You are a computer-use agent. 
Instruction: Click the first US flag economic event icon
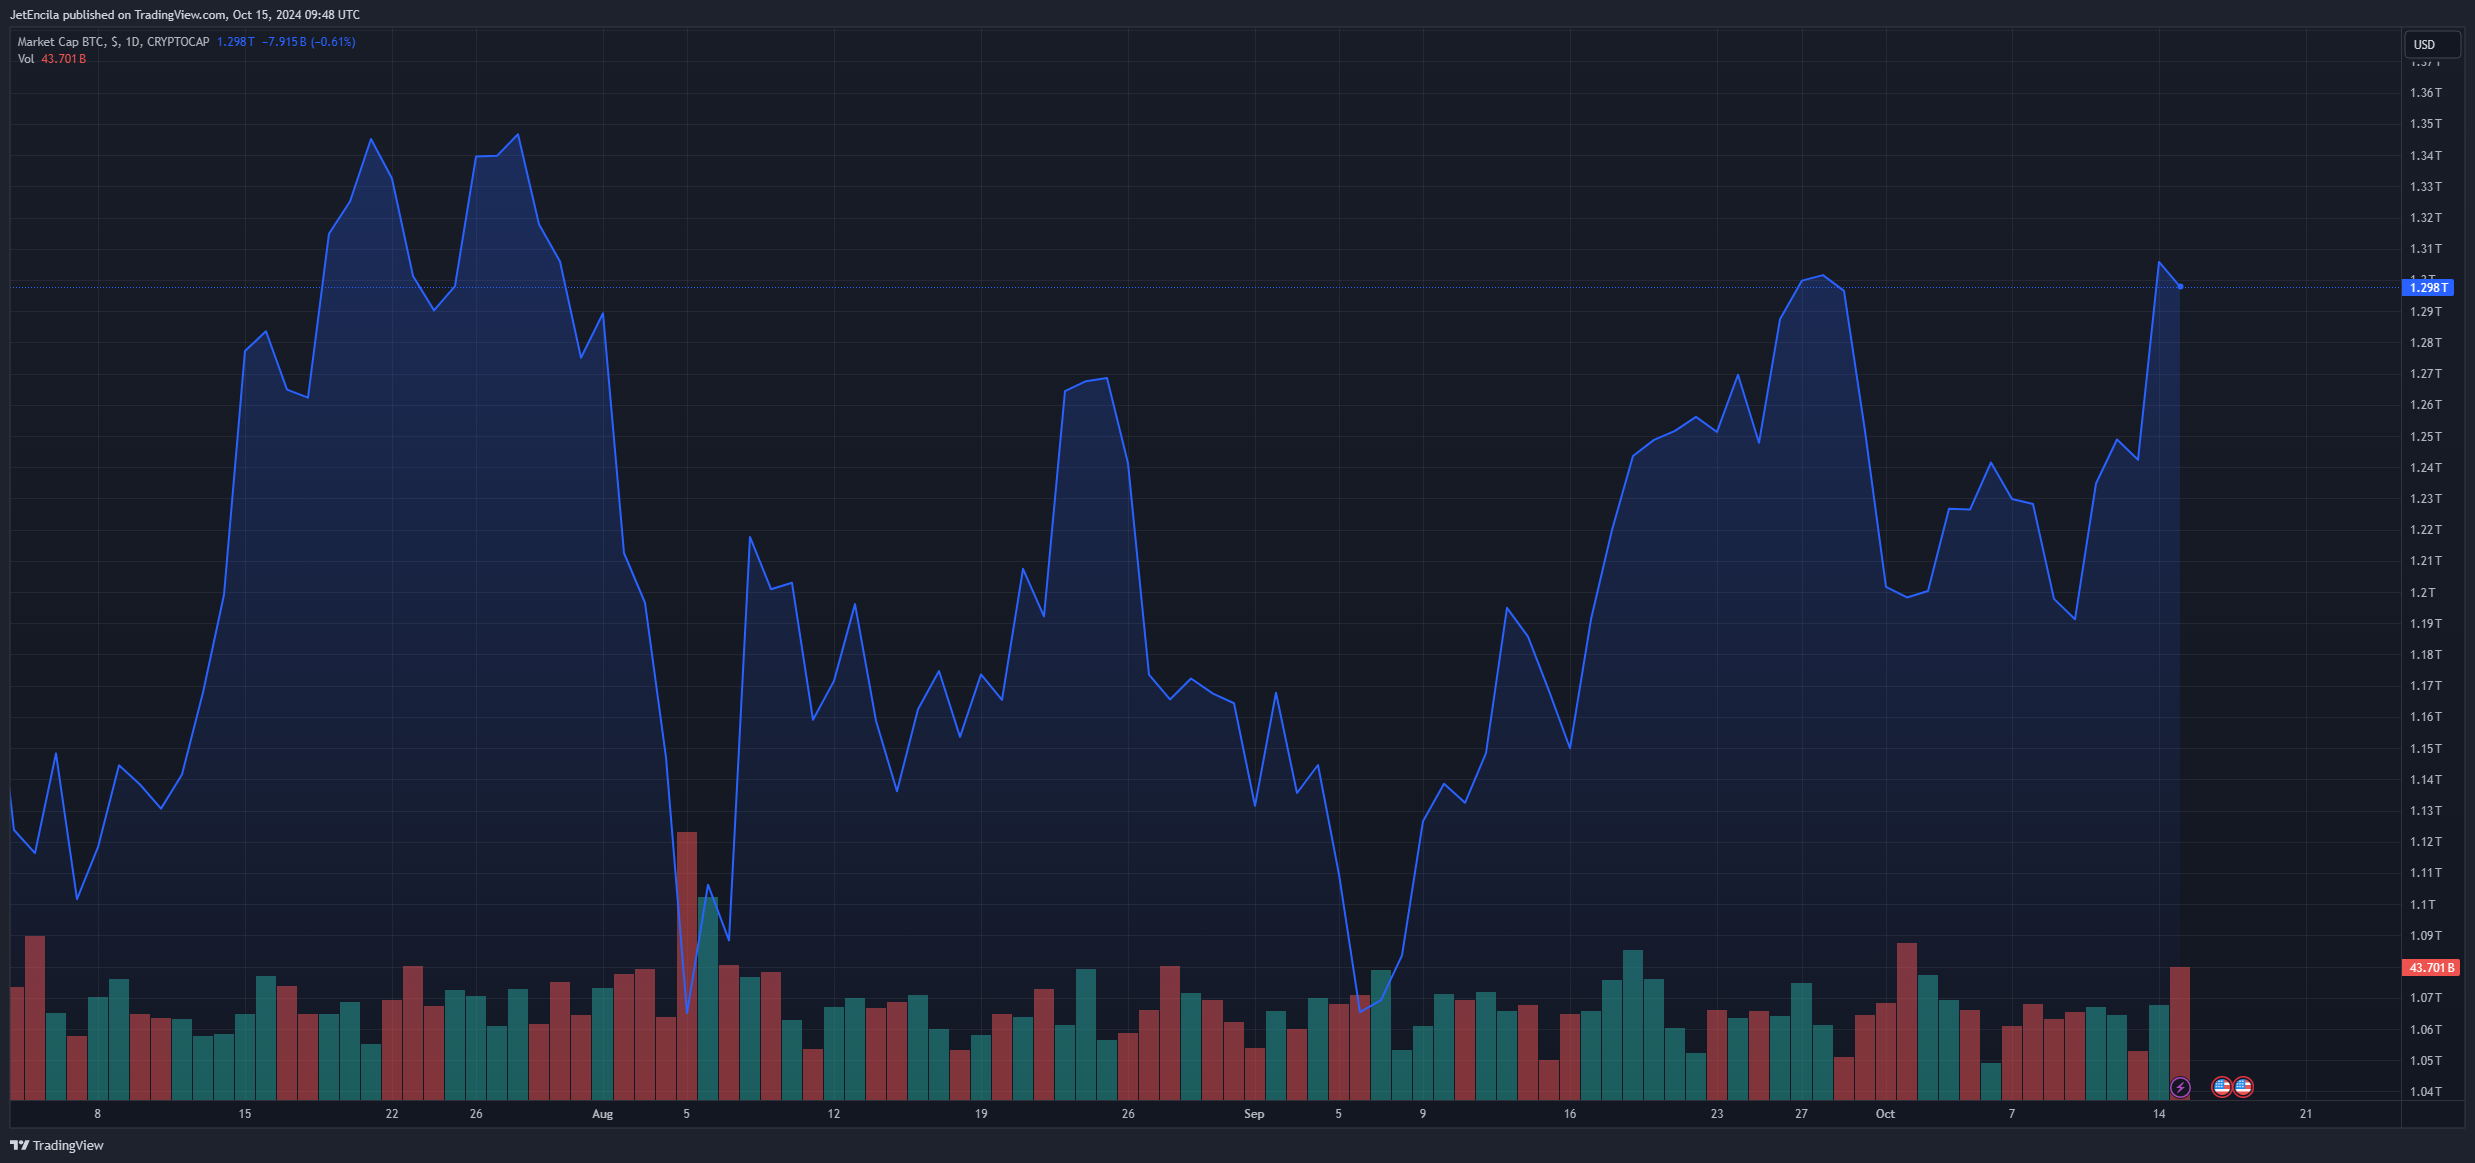pyautogui.click(x=2221, y=1086)
